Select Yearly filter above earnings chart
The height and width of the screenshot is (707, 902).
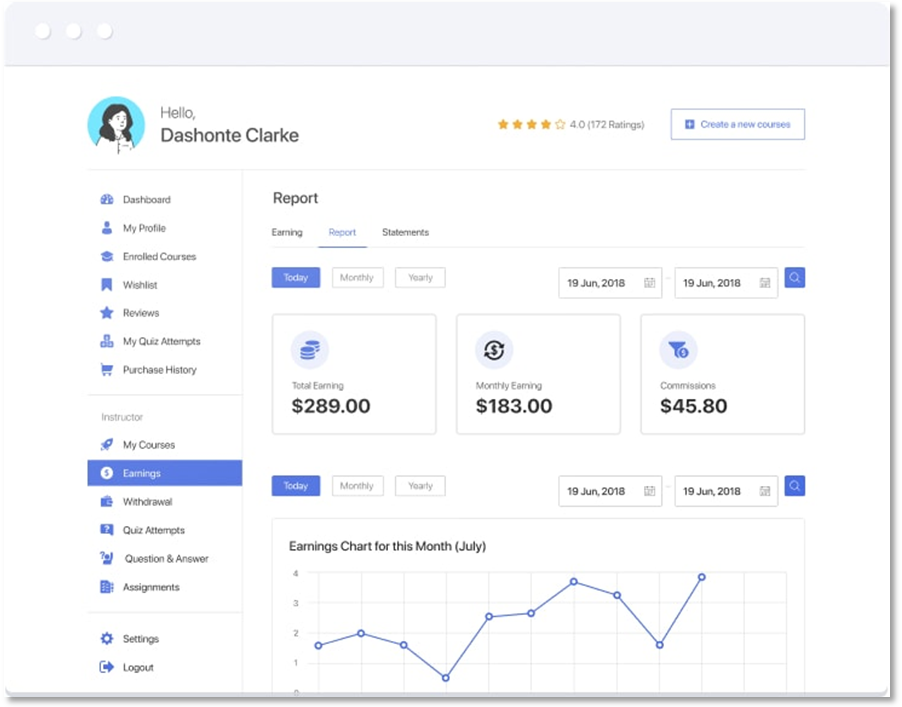pyautogui.click(x=420, y=486)
